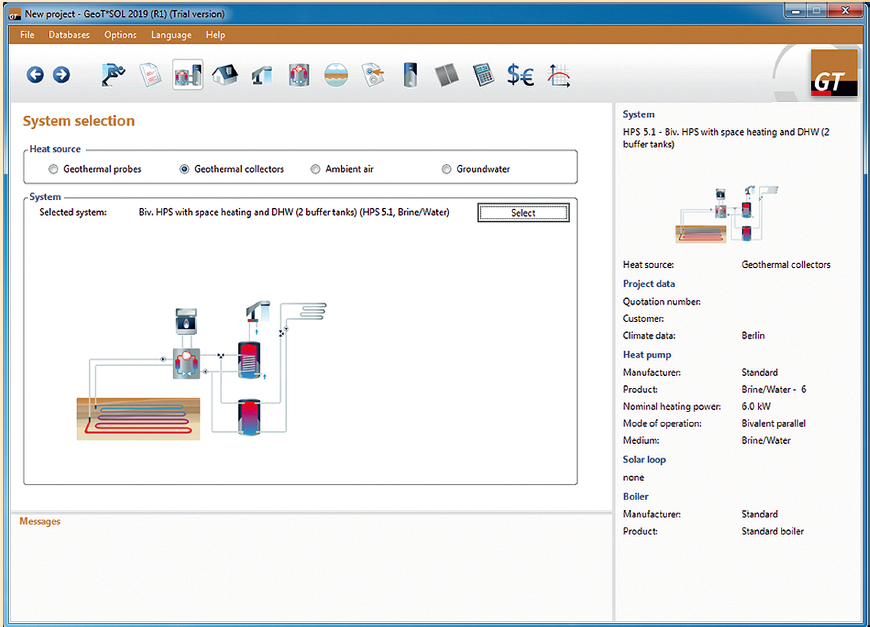870x627 pixels.
Task: Open the $€ financial analysis icon
Action: pyautogui.click(x=520, y=75)
